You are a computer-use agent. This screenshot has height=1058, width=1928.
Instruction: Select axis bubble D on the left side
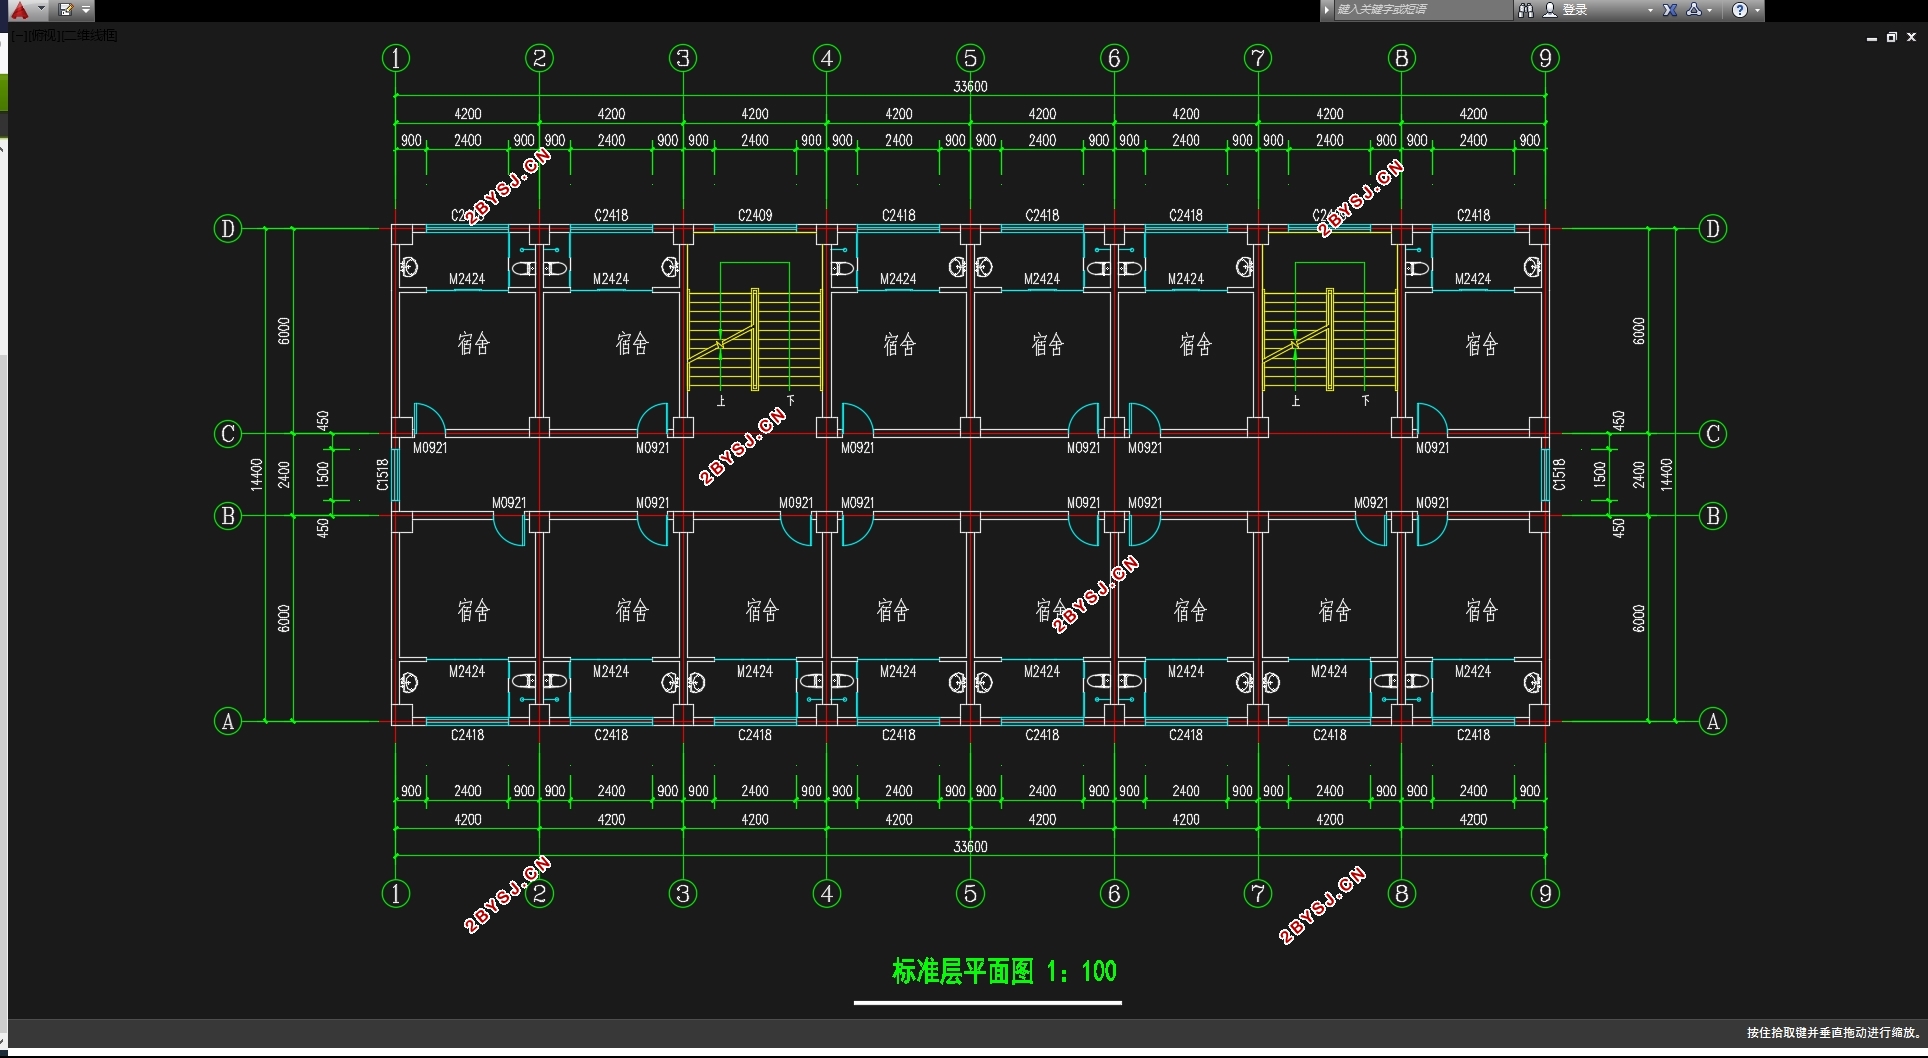click(x=228, y=229)
